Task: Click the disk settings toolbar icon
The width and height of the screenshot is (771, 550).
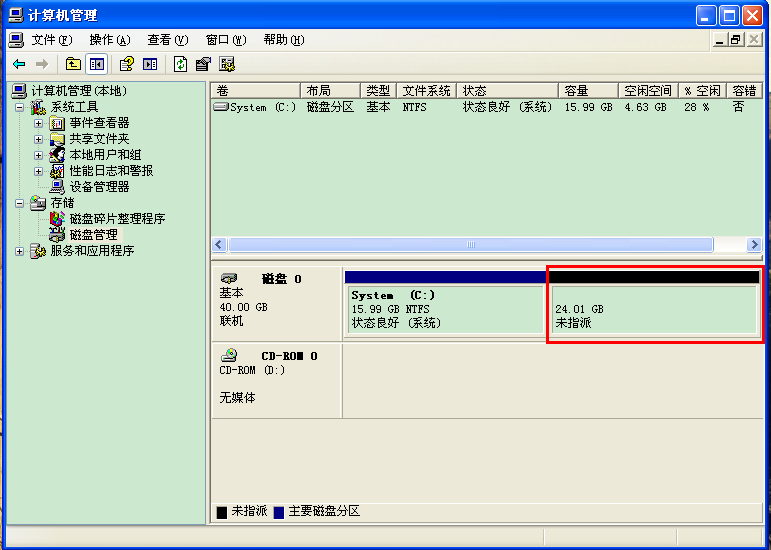Action: pos(227,64)
